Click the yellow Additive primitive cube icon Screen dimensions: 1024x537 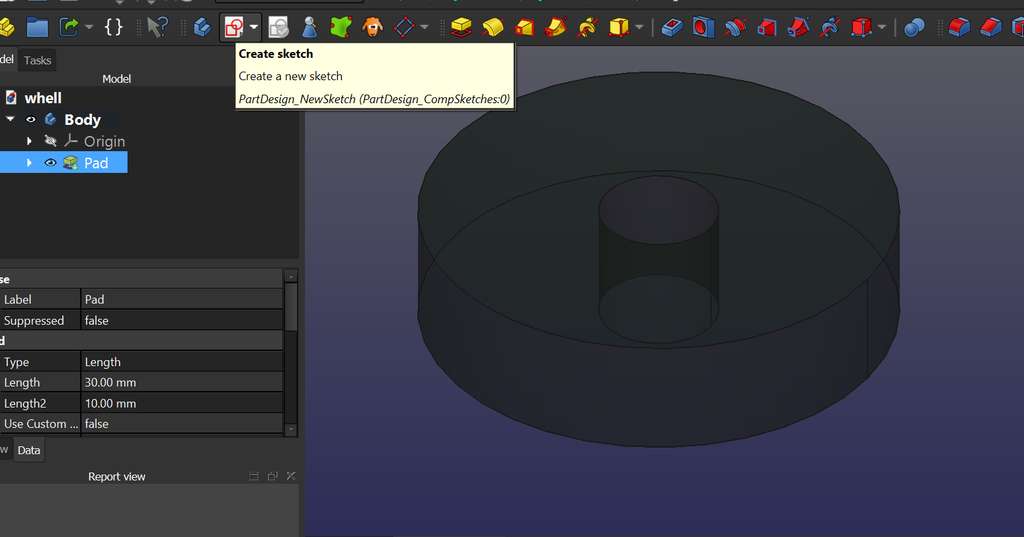pyautogui.click(x=618, y=27)
